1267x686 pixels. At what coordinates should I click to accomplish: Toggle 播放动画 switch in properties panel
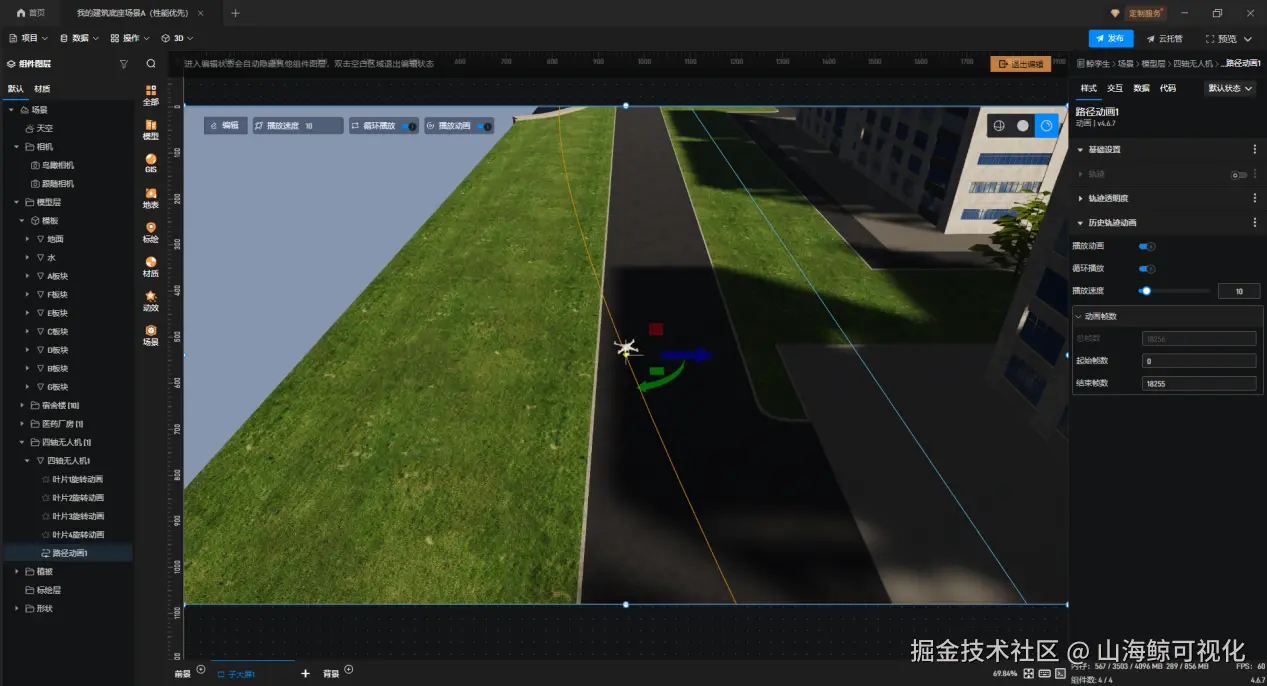[x=1147, y=246]
